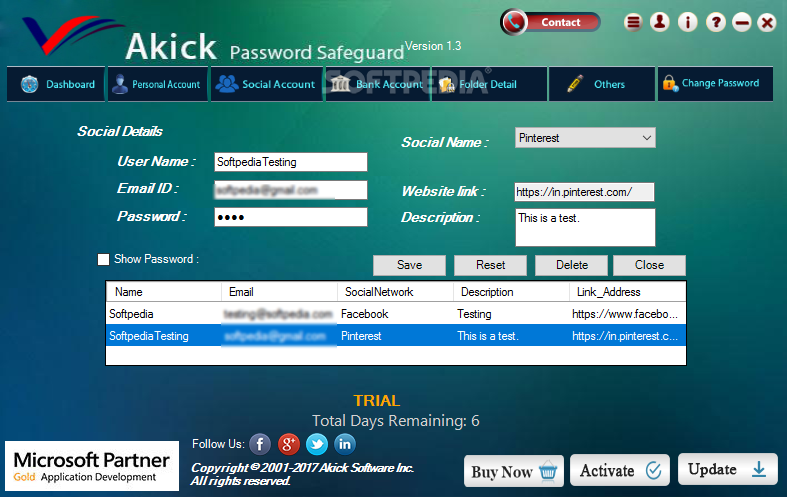The image size is (787, 497).
Task: Click the Name column header
Action: [164, 292]
